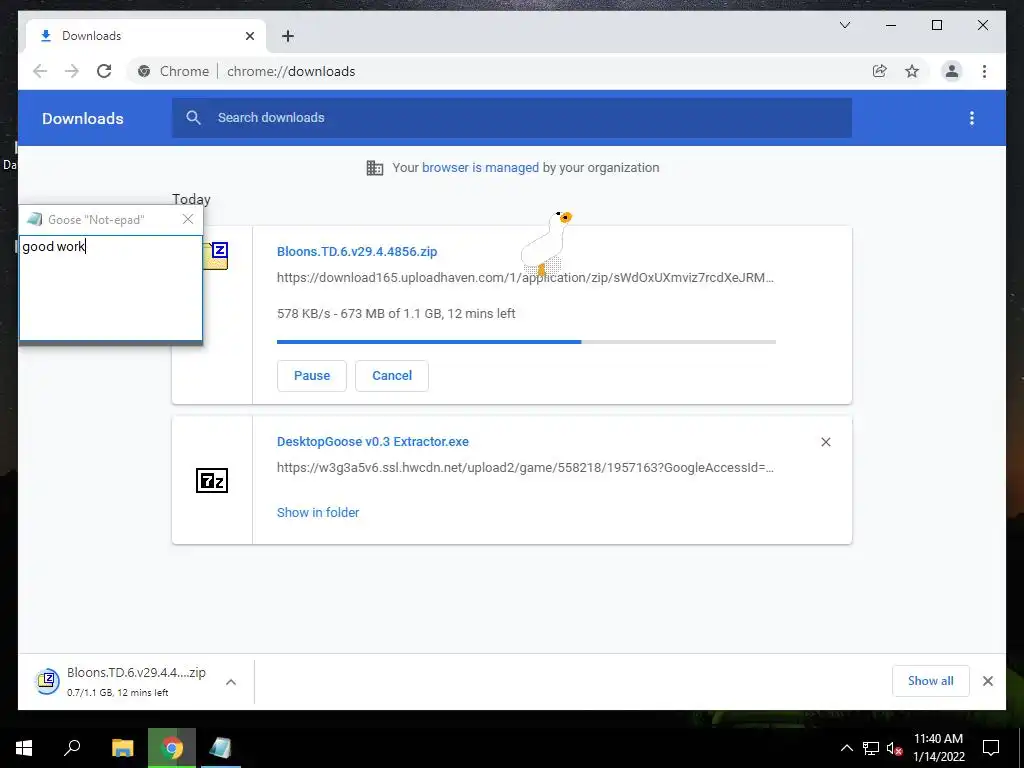Click the 'Today' date heading

(191, 199)
